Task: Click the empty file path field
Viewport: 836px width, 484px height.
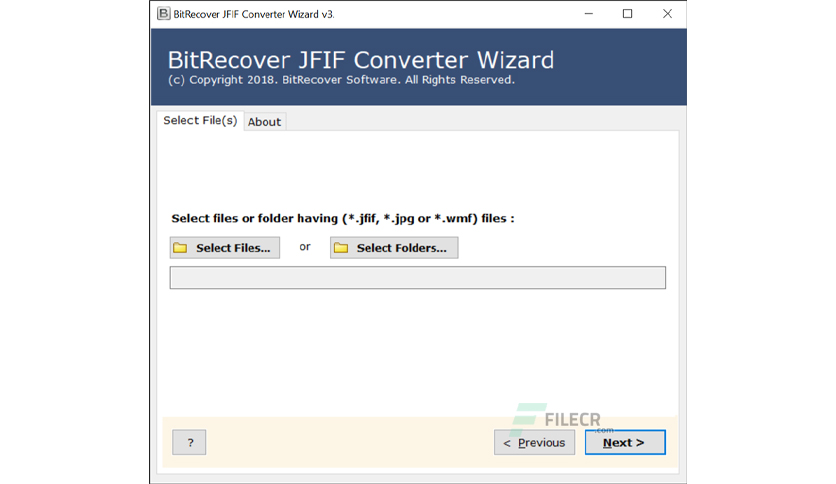Action: pos(417,278)
